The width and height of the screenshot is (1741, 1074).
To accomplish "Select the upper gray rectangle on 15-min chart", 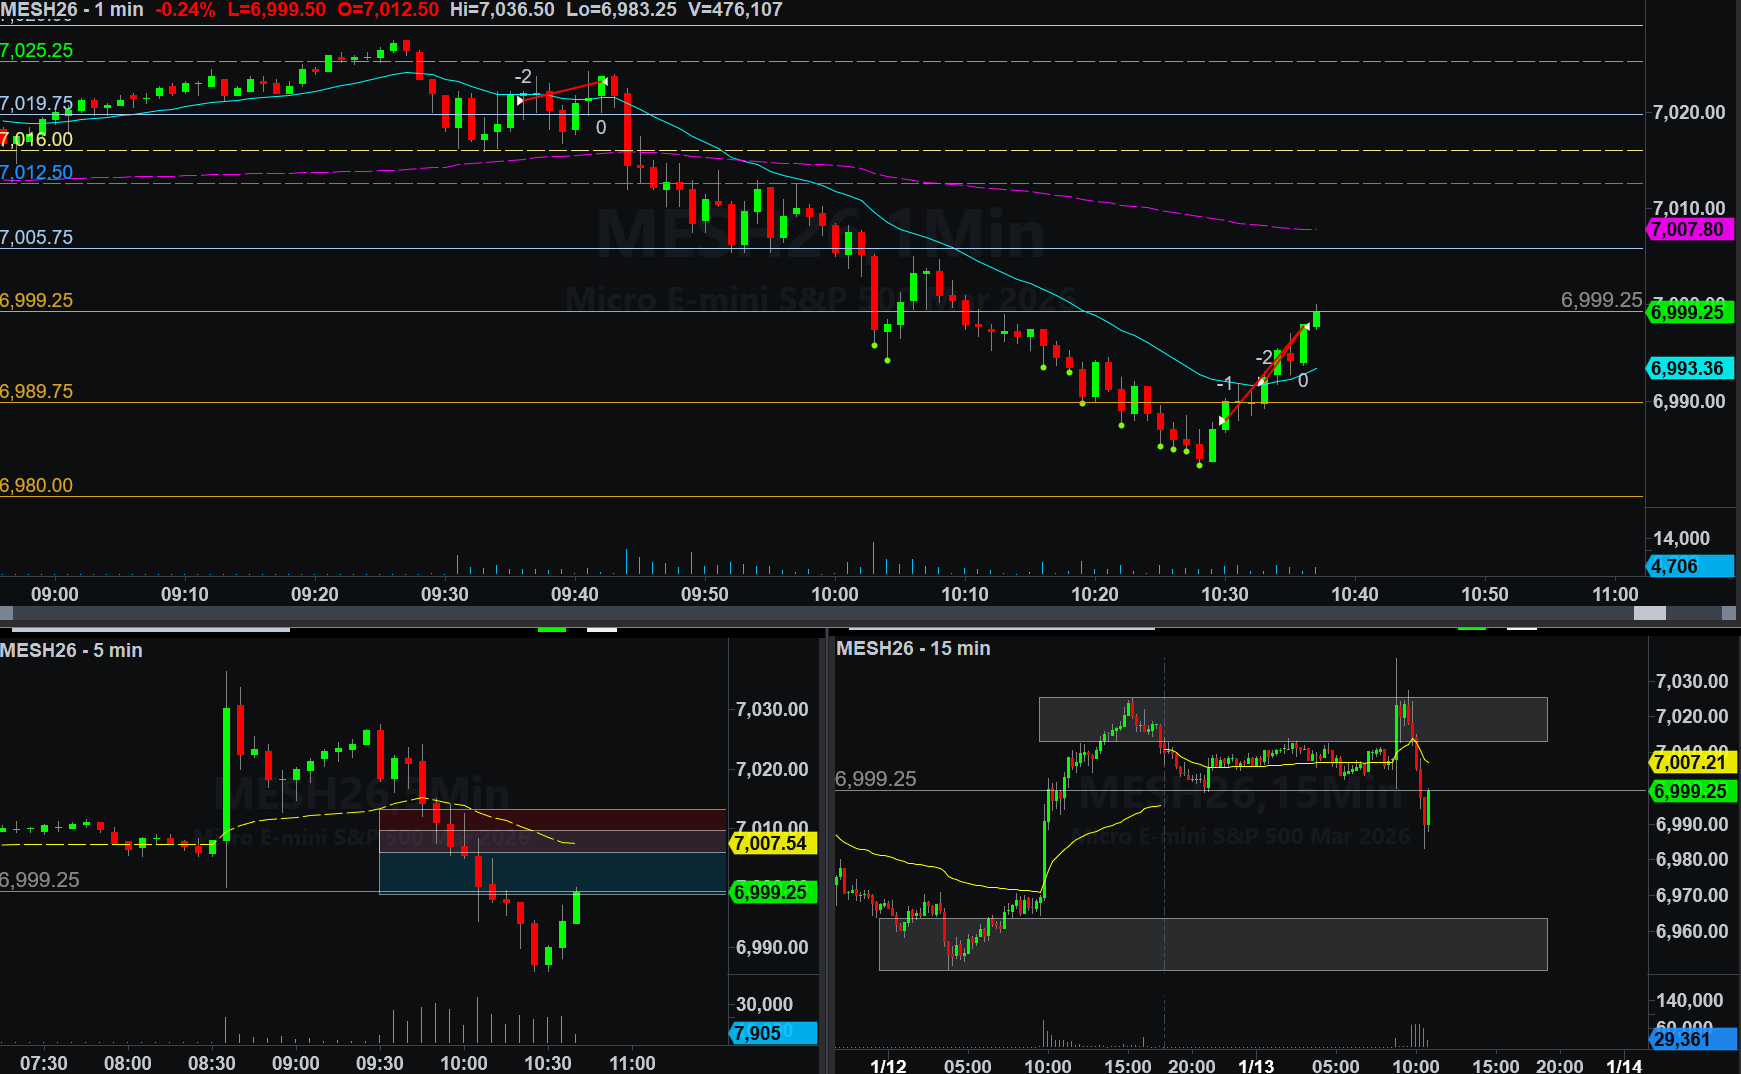I will (x=1292, y=719).
